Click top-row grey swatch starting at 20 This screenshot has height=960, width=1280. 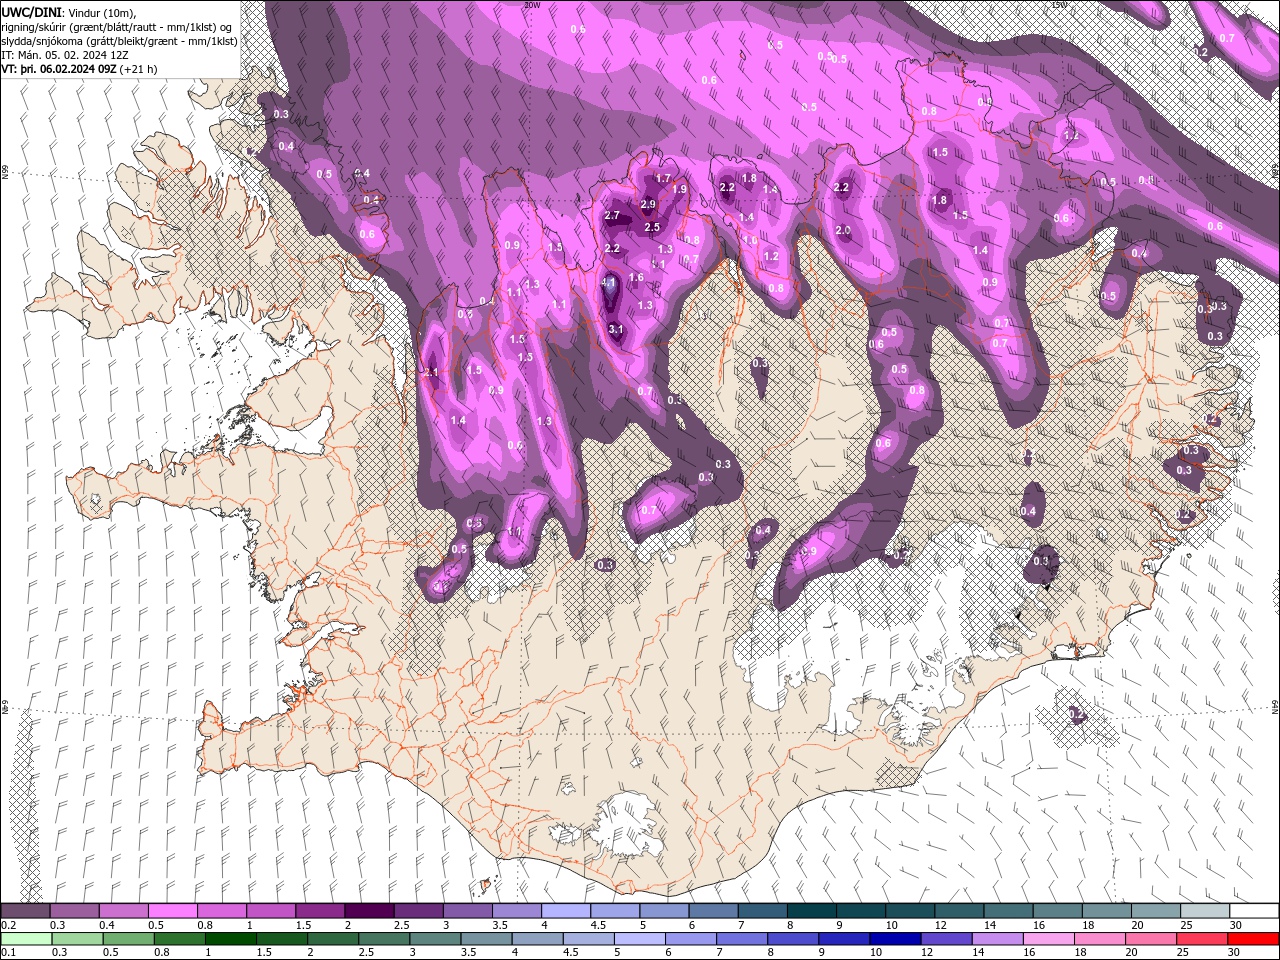[1156, 911]
